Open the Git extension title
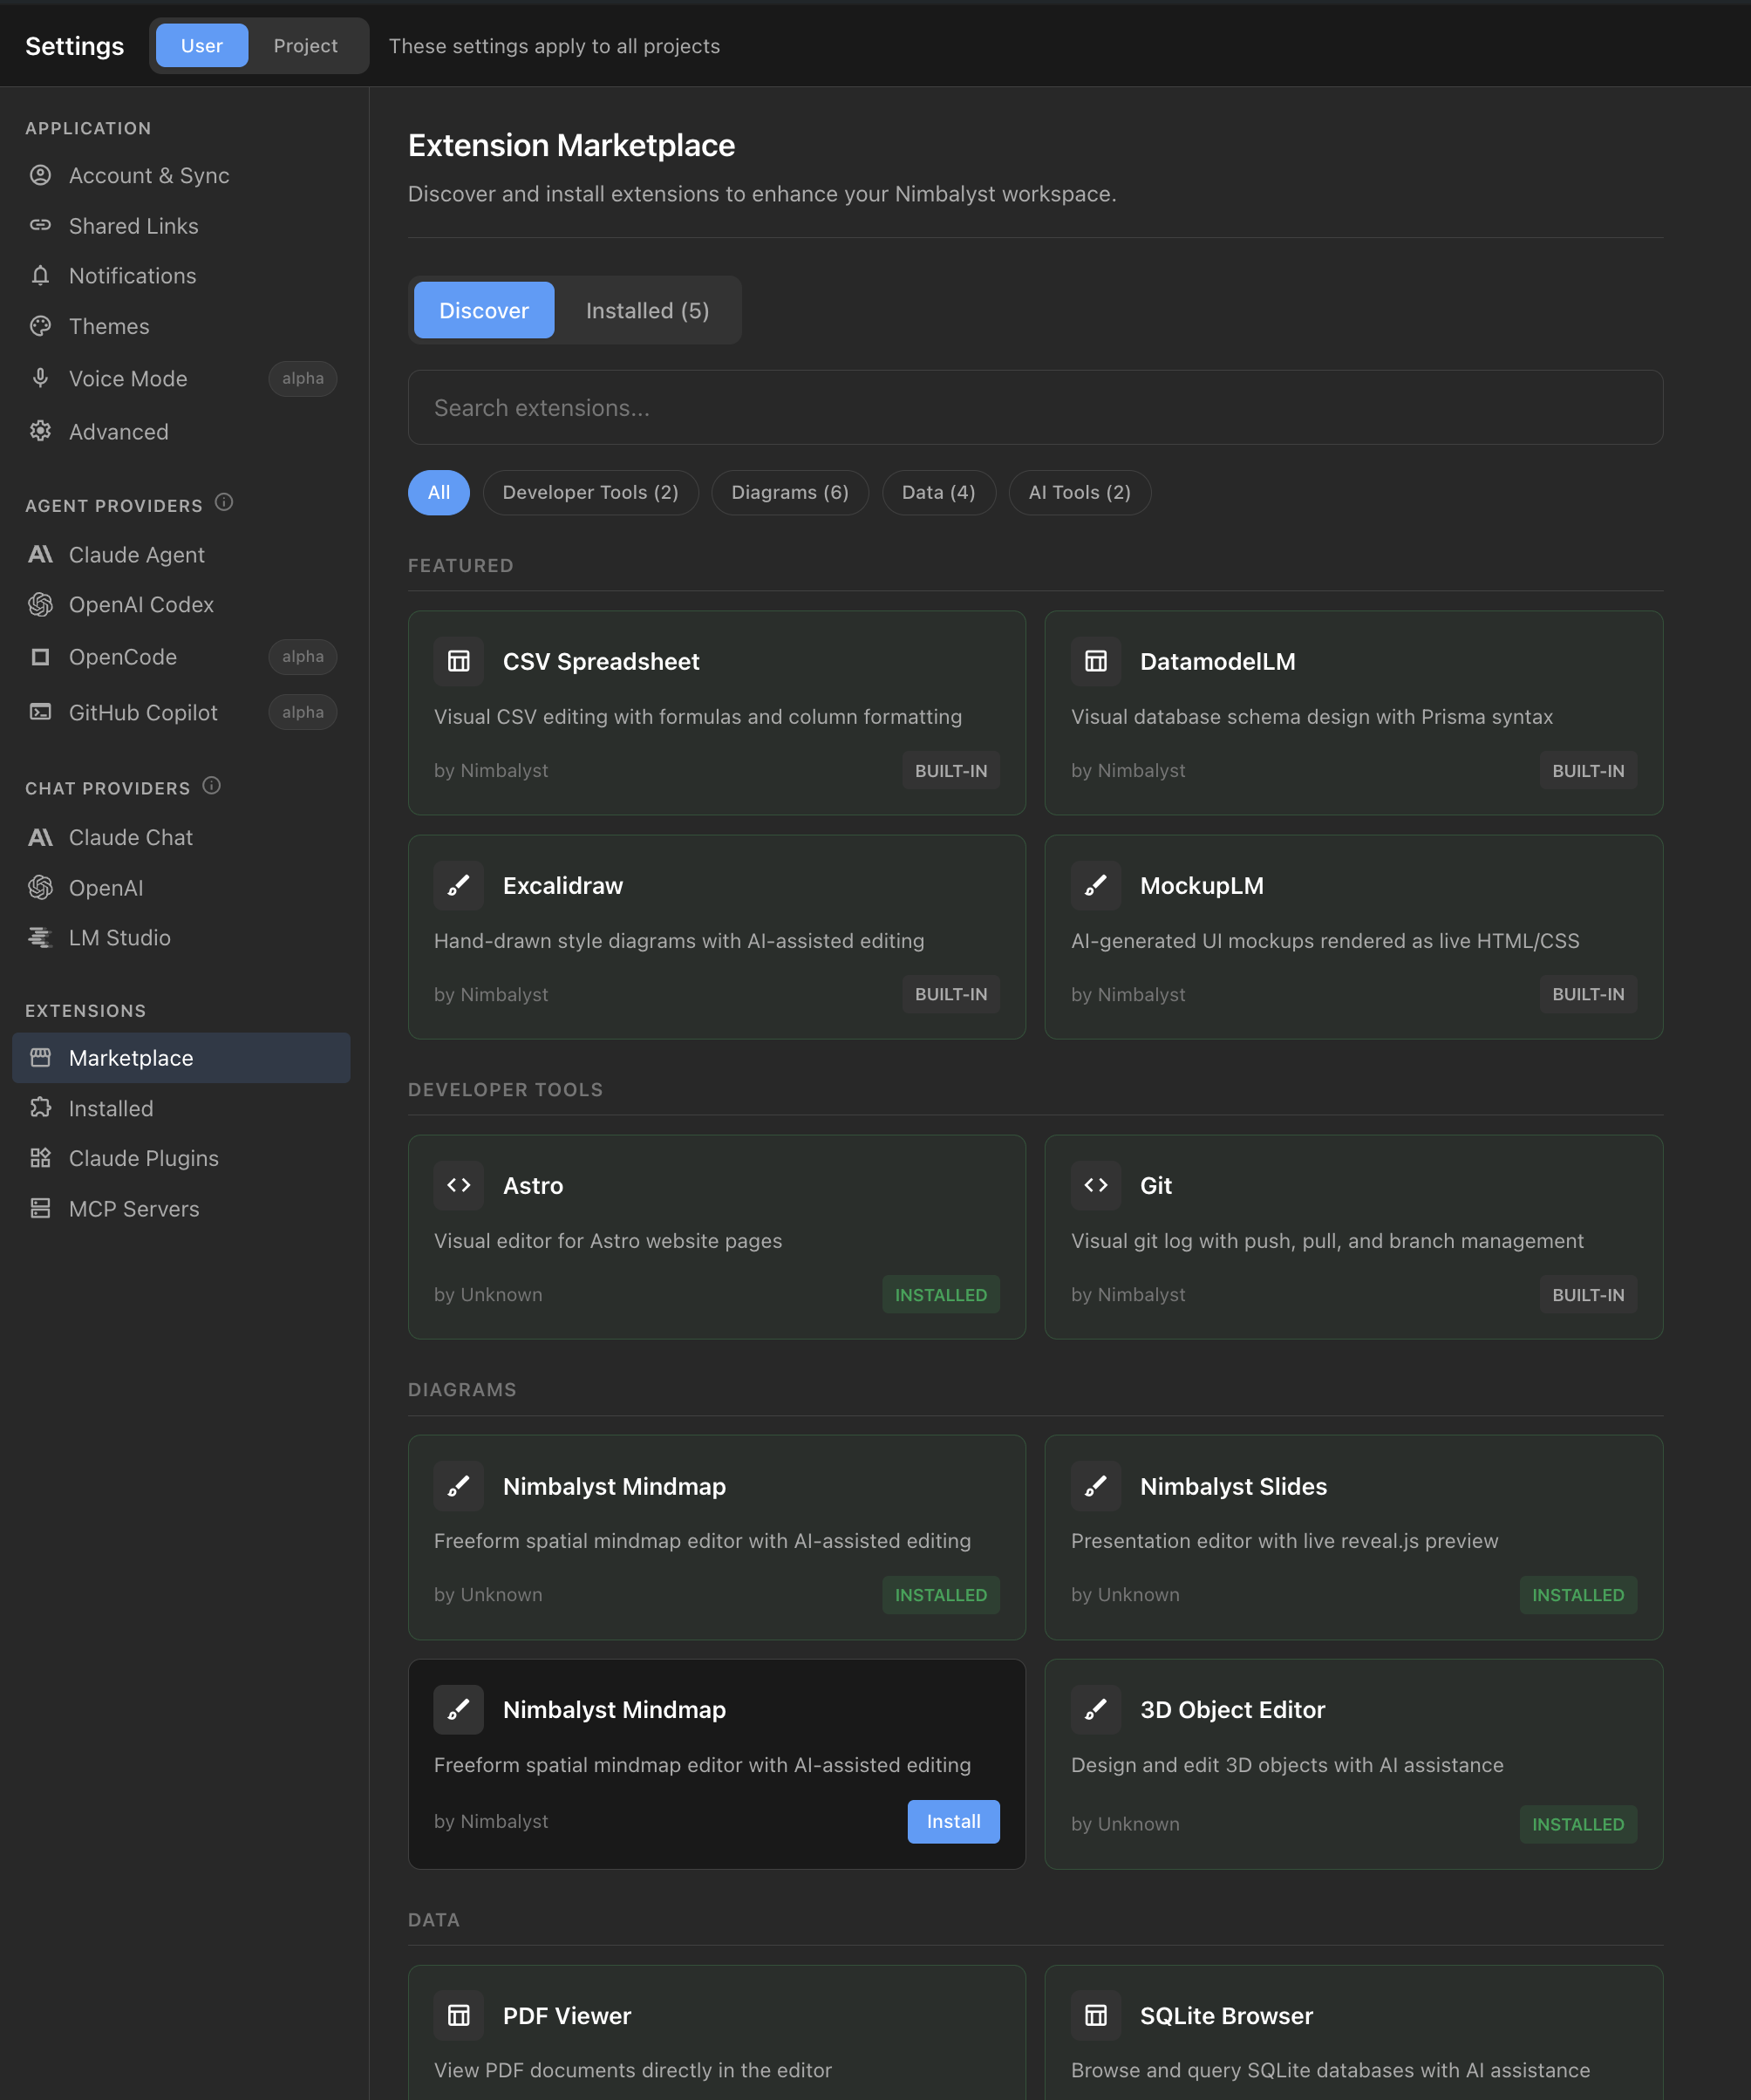This screenshot has height=2100, width=1751. pos(1155,1185)
